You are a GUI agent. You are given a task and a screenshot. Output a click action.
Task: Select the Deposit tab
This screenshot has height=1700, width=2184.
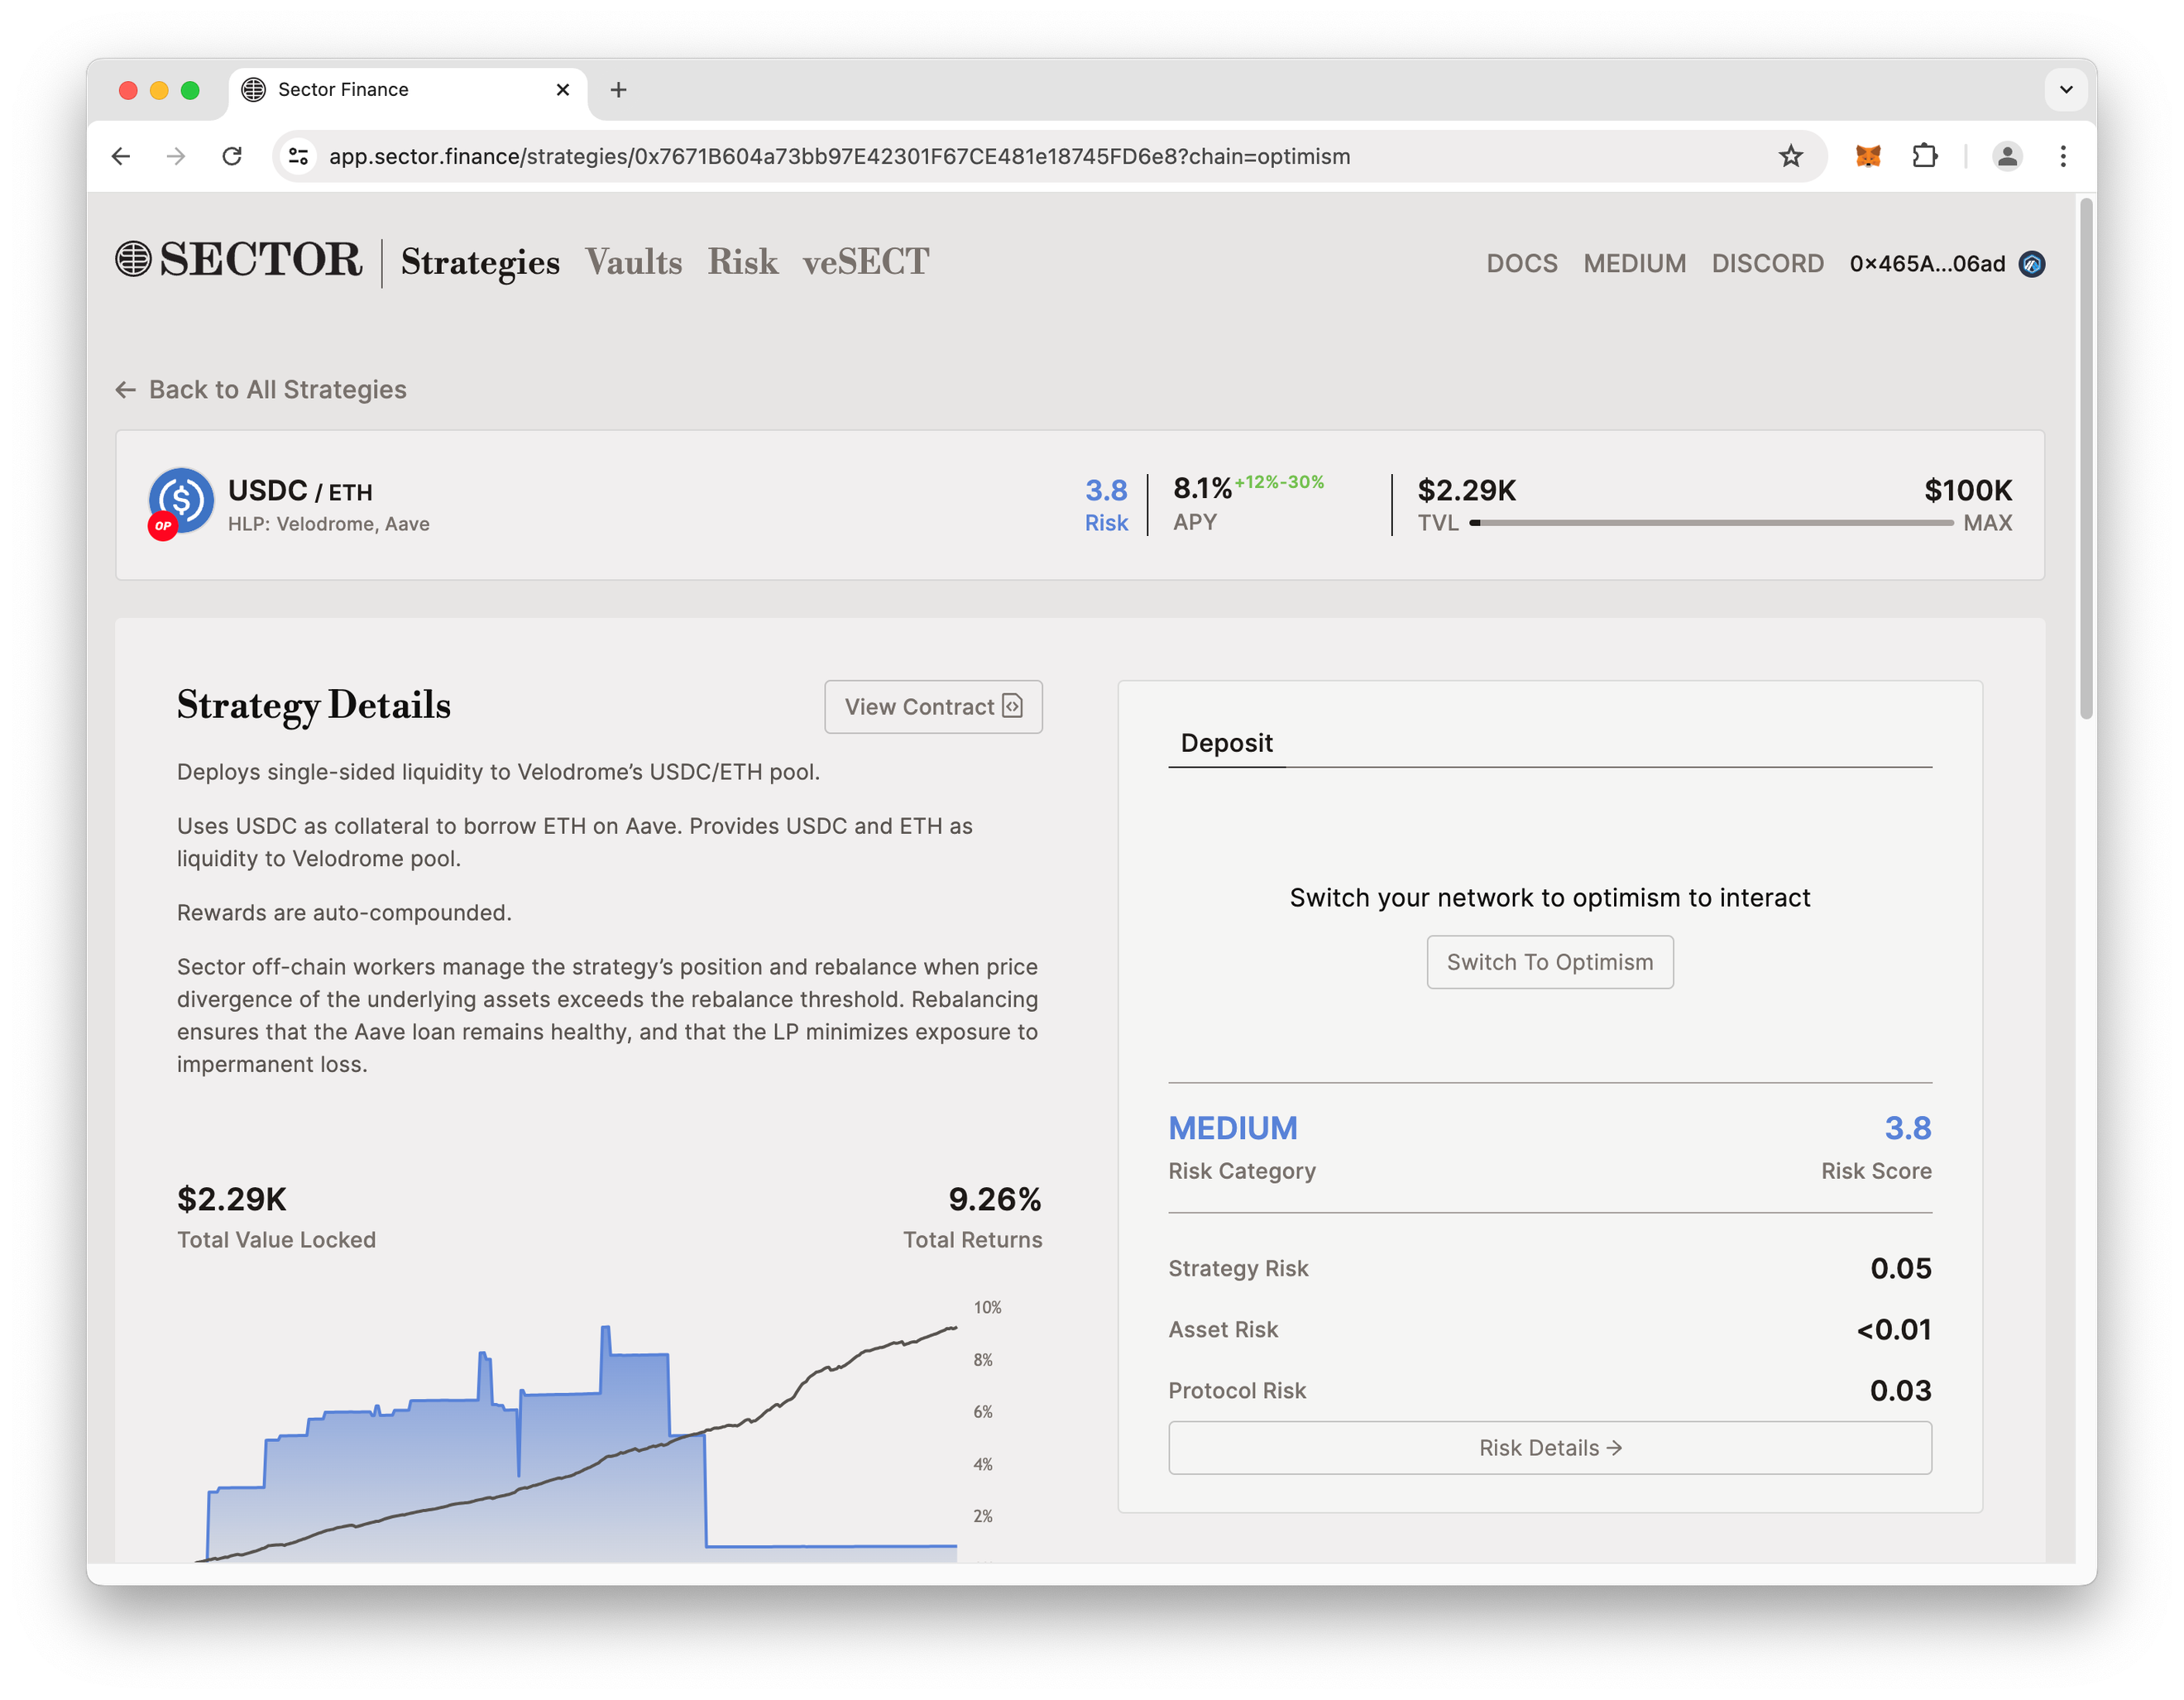[x=1226, y=743]
